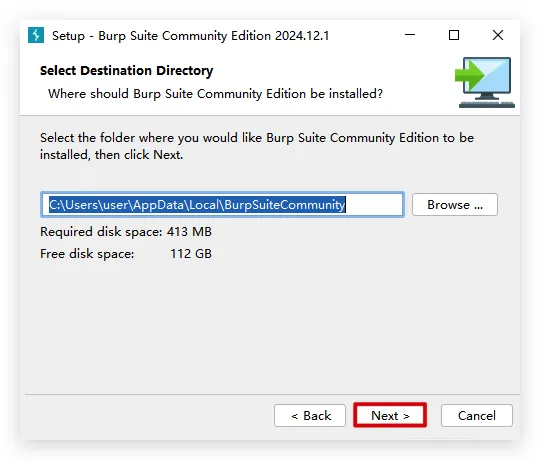Open the Browse ... folder chooser
Viewport: 540px width, 460px height.
pos(455,205)
